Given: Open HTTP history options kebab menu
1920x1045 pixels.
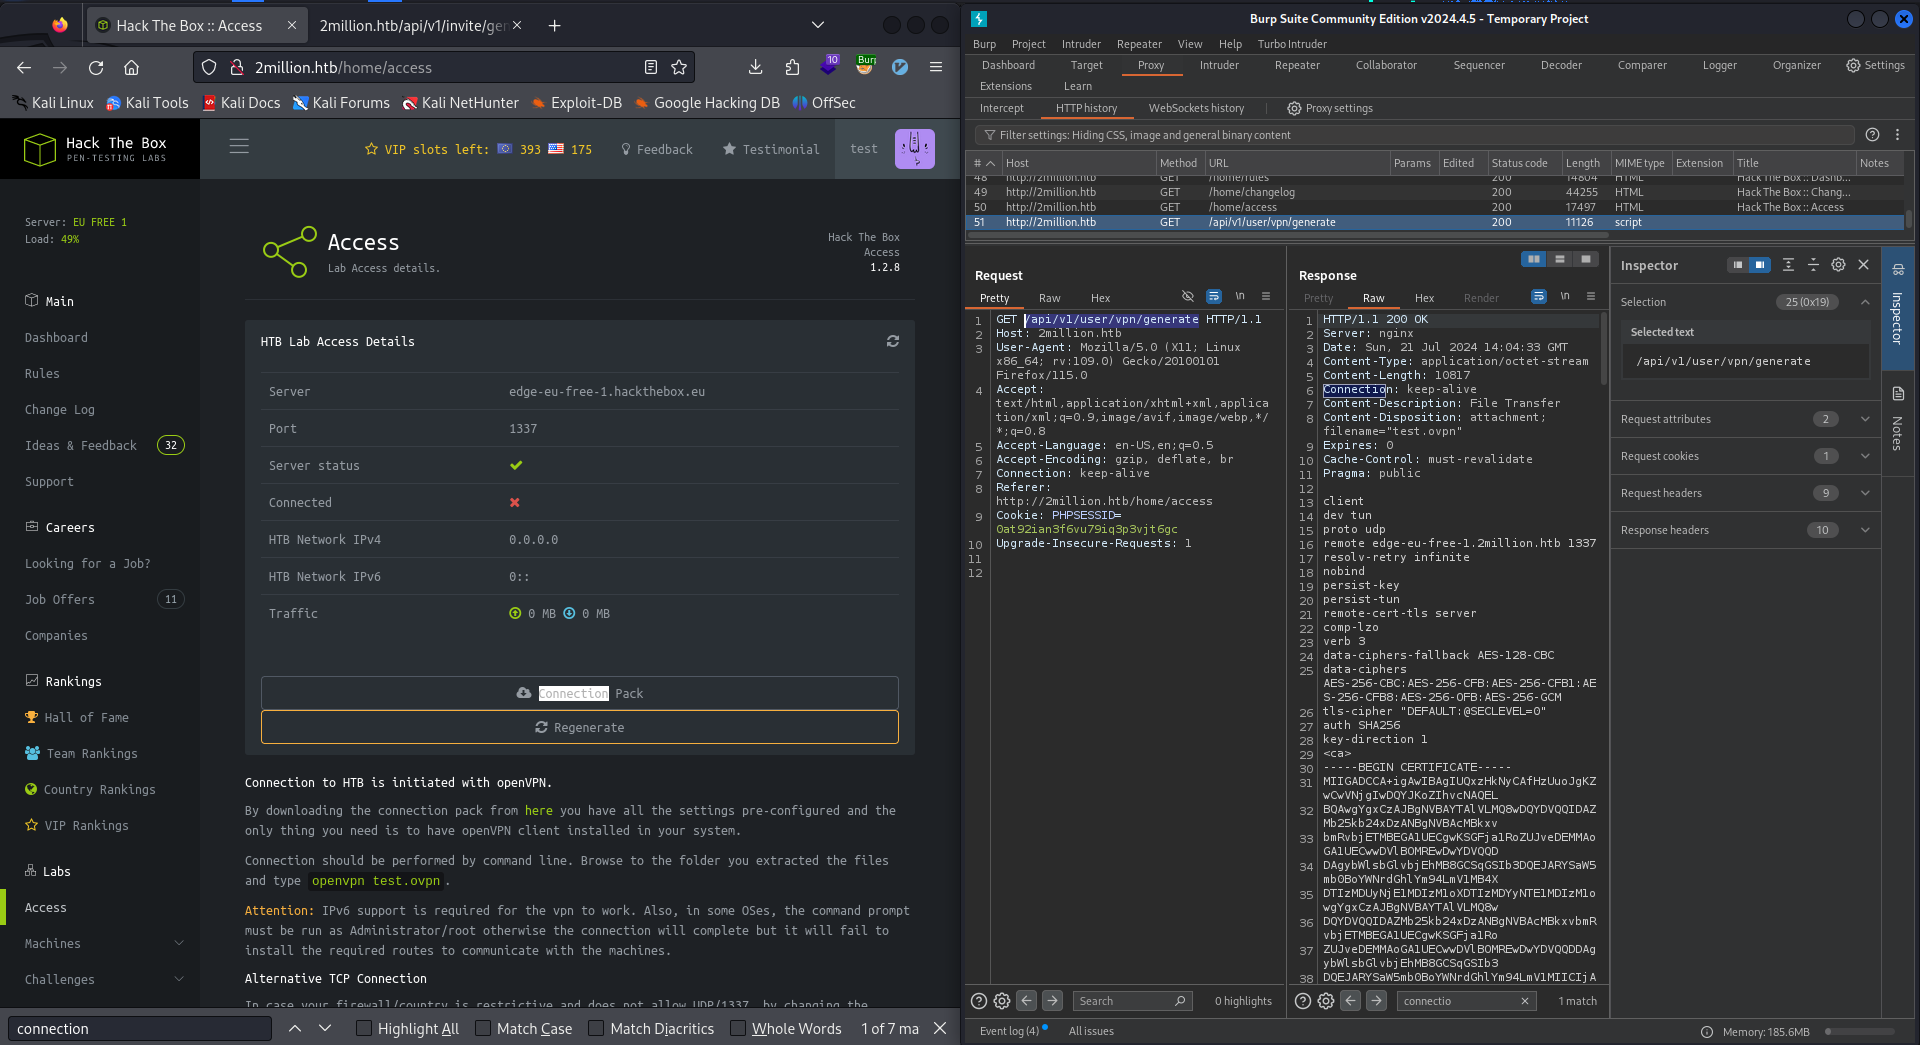Looking at the screenshot, I should coord(1897,135).
